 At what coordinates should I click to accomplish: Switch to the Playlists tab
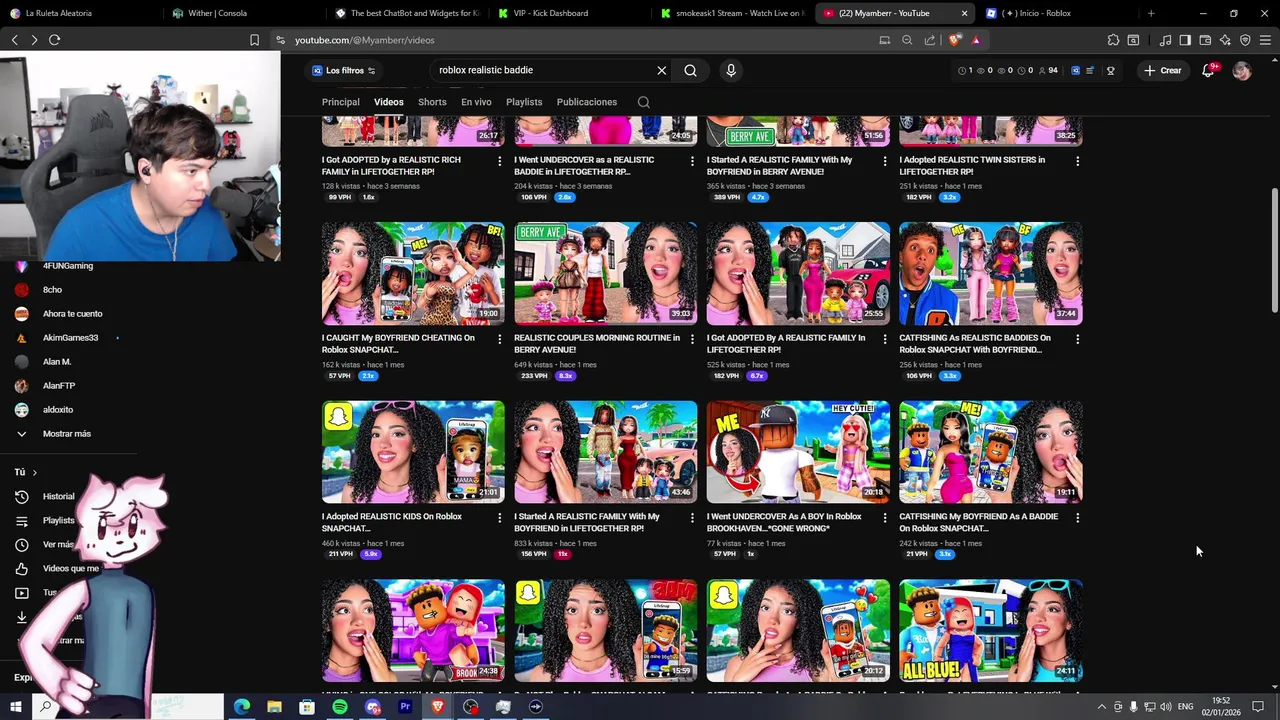pos(524,102)
